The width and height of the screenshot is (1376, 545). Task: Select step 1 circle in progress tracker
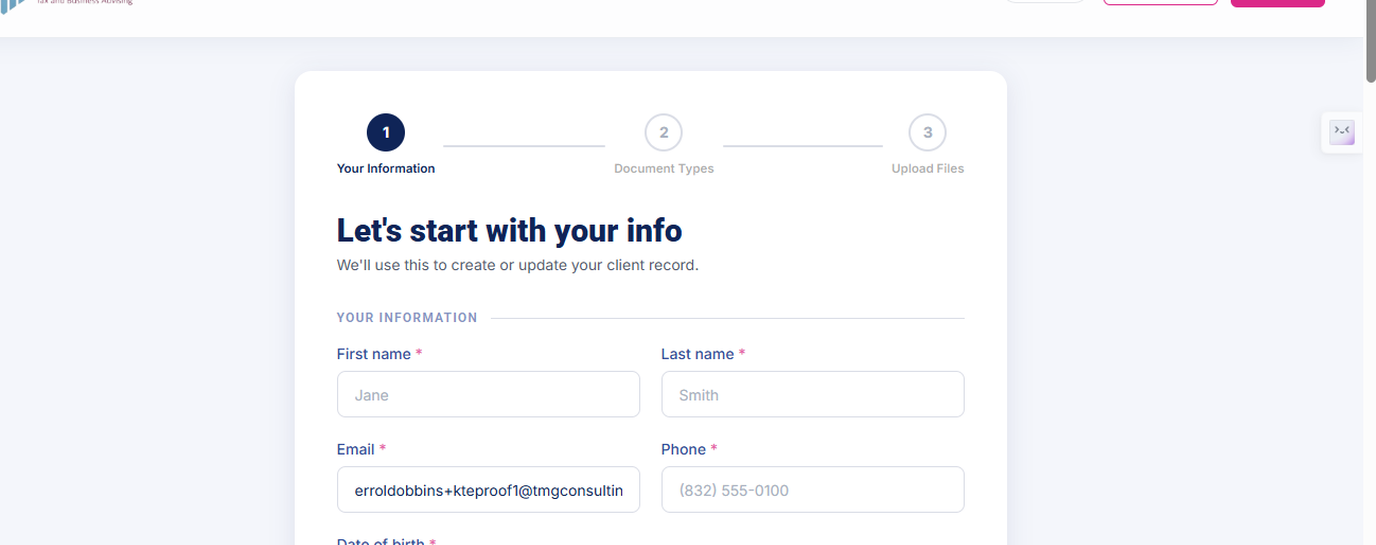(x=386, y=132)
